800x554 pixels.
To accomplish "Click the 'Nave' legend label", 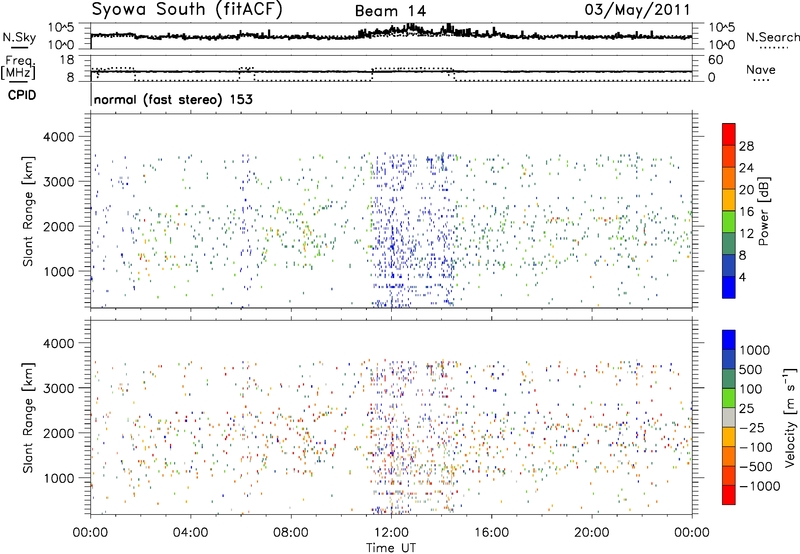I will click(760, 70).
